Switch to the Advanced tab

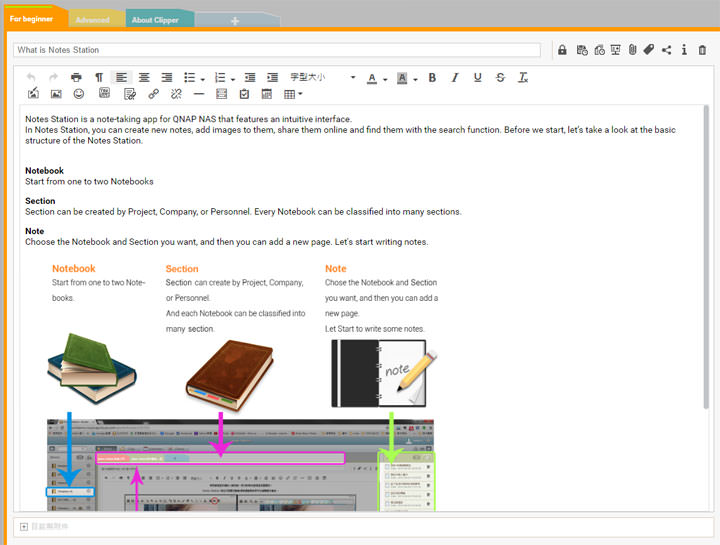coord(93,20)
